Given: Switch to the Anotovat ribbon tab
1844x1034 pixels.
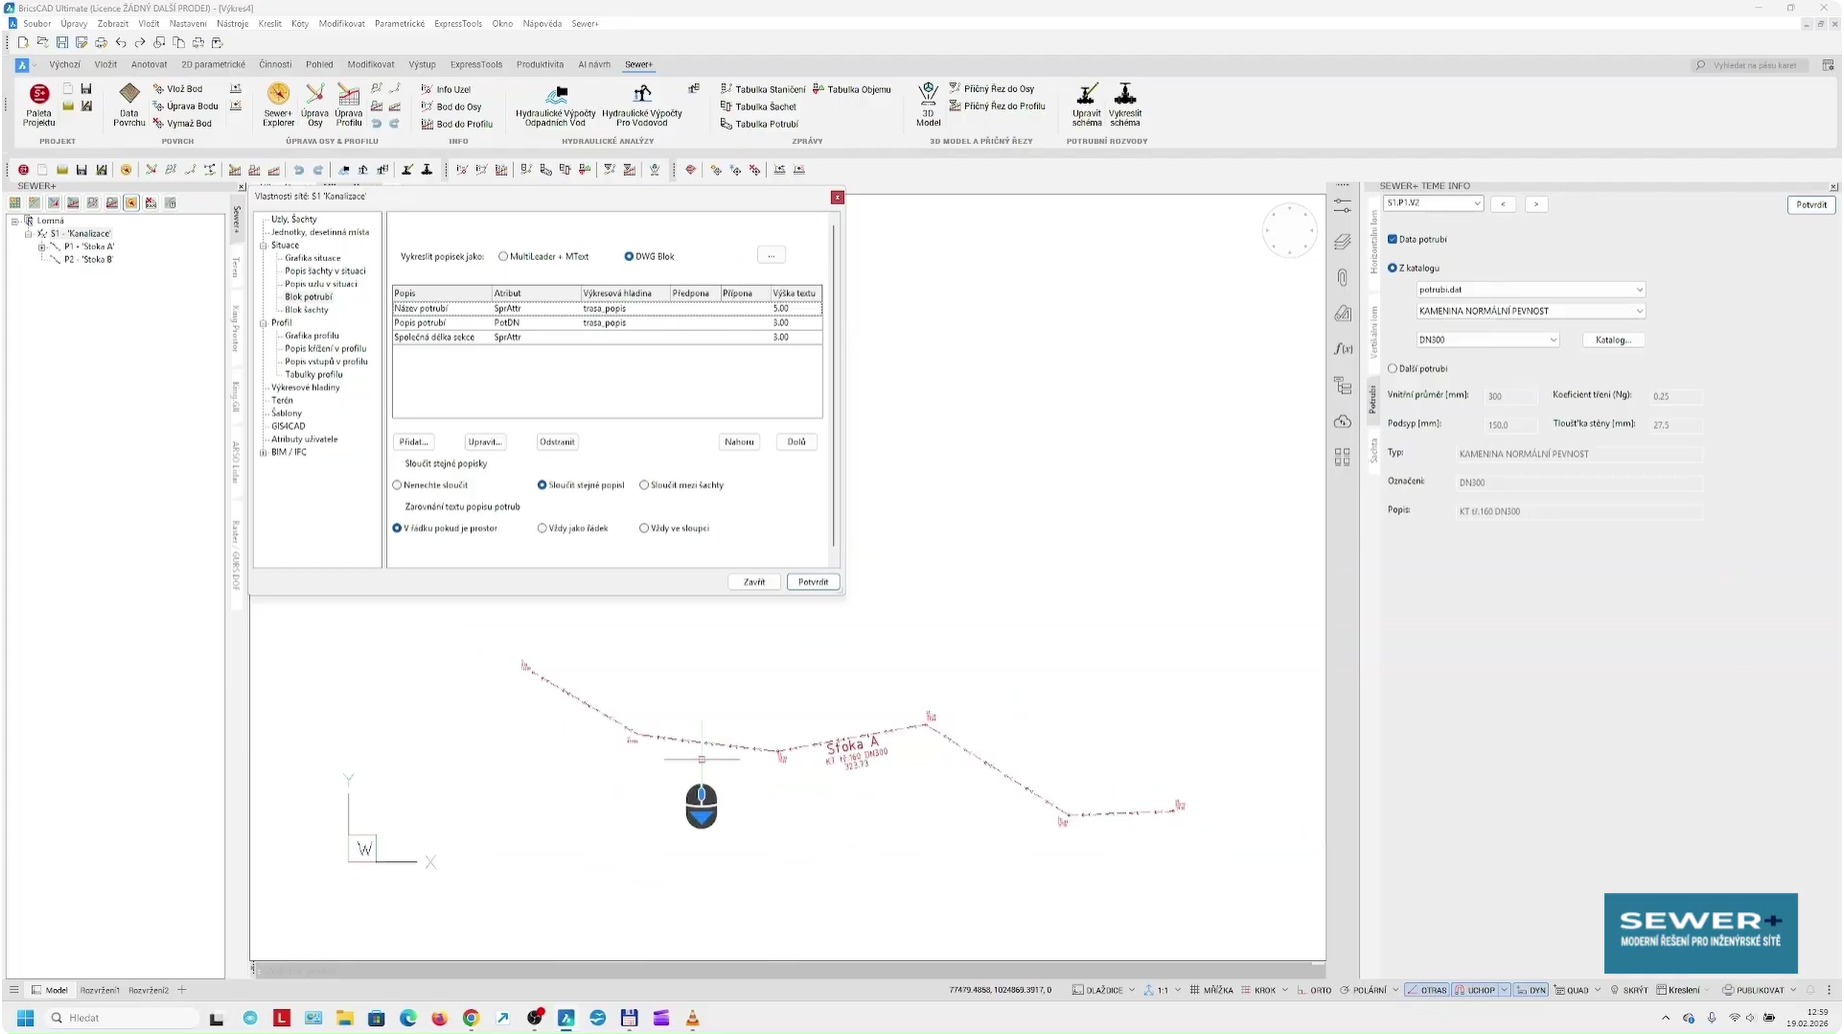Looking at the screenshot, I should click(x=149, y=65).
